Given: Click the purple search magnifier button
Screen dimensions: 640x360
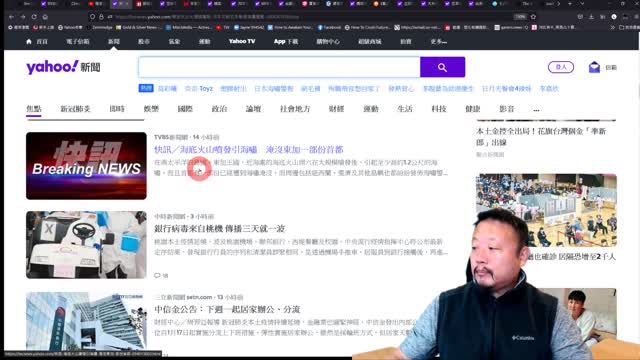Looking at the screenshot, I should (442, 67).
